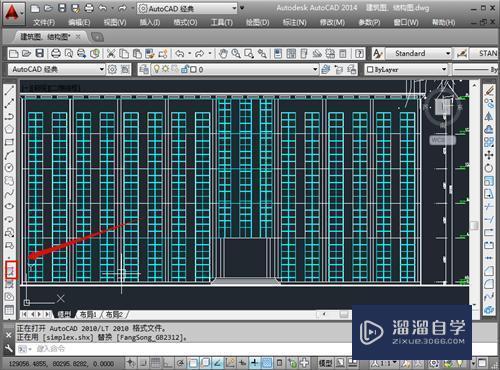Select the Line draw tool
Screen dimensions: 500x370
point(9,90)
